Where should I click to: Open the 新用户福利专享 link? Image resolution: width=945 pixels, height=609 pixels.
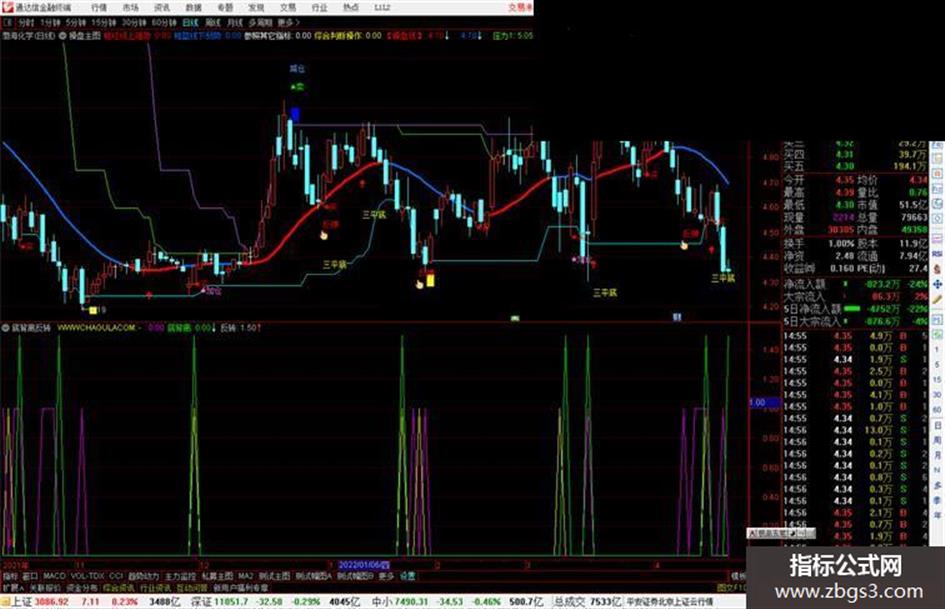click(x=241, y=587)
